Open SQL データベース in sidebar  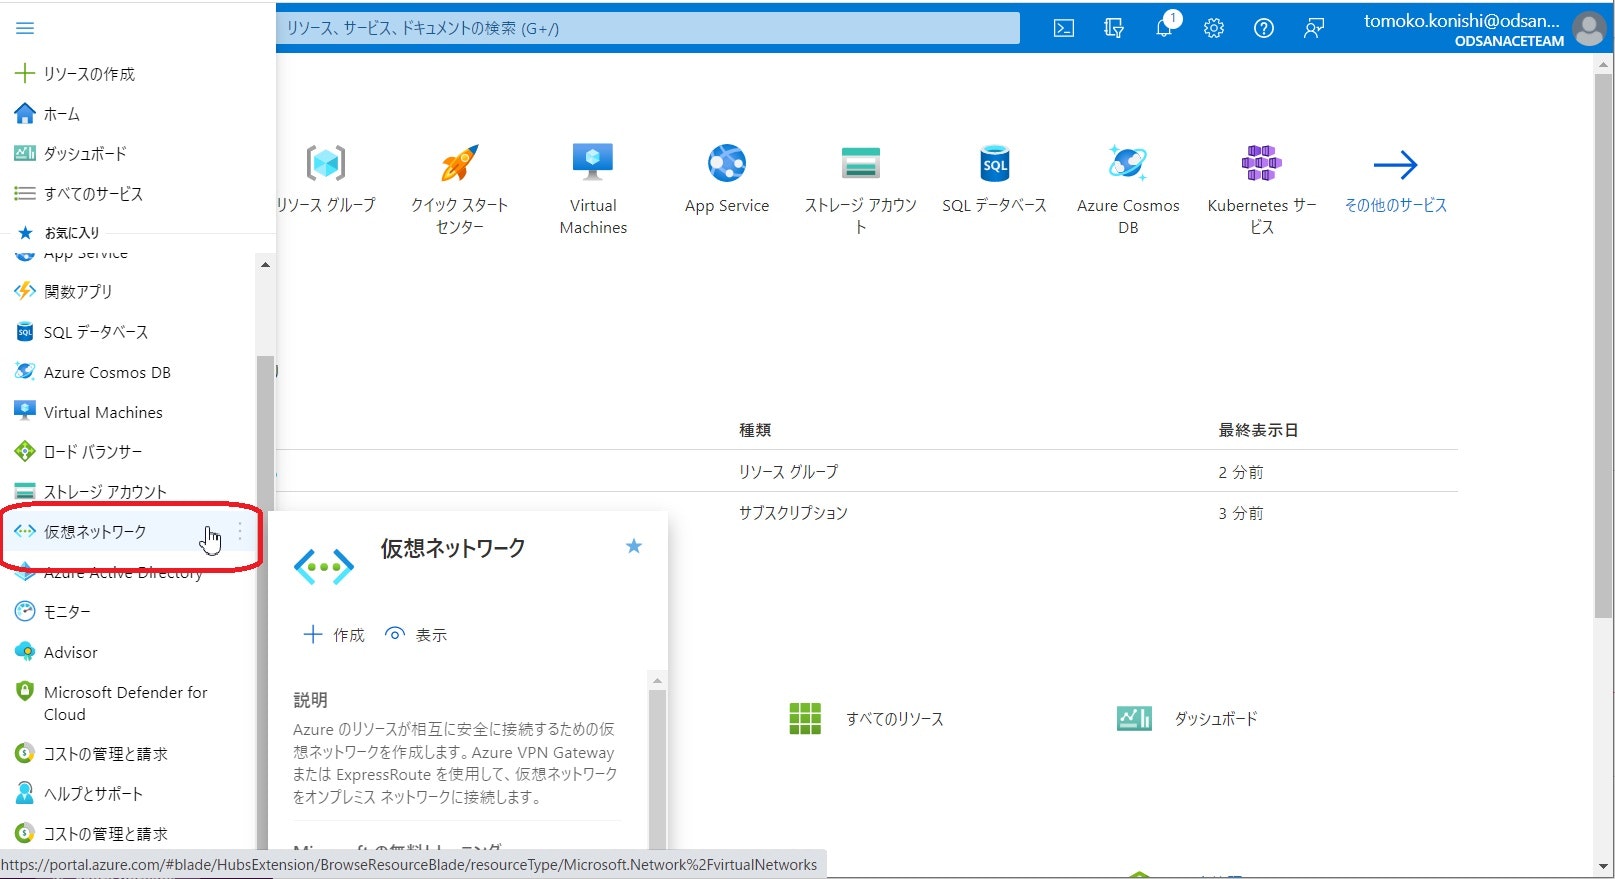[81, 332]
